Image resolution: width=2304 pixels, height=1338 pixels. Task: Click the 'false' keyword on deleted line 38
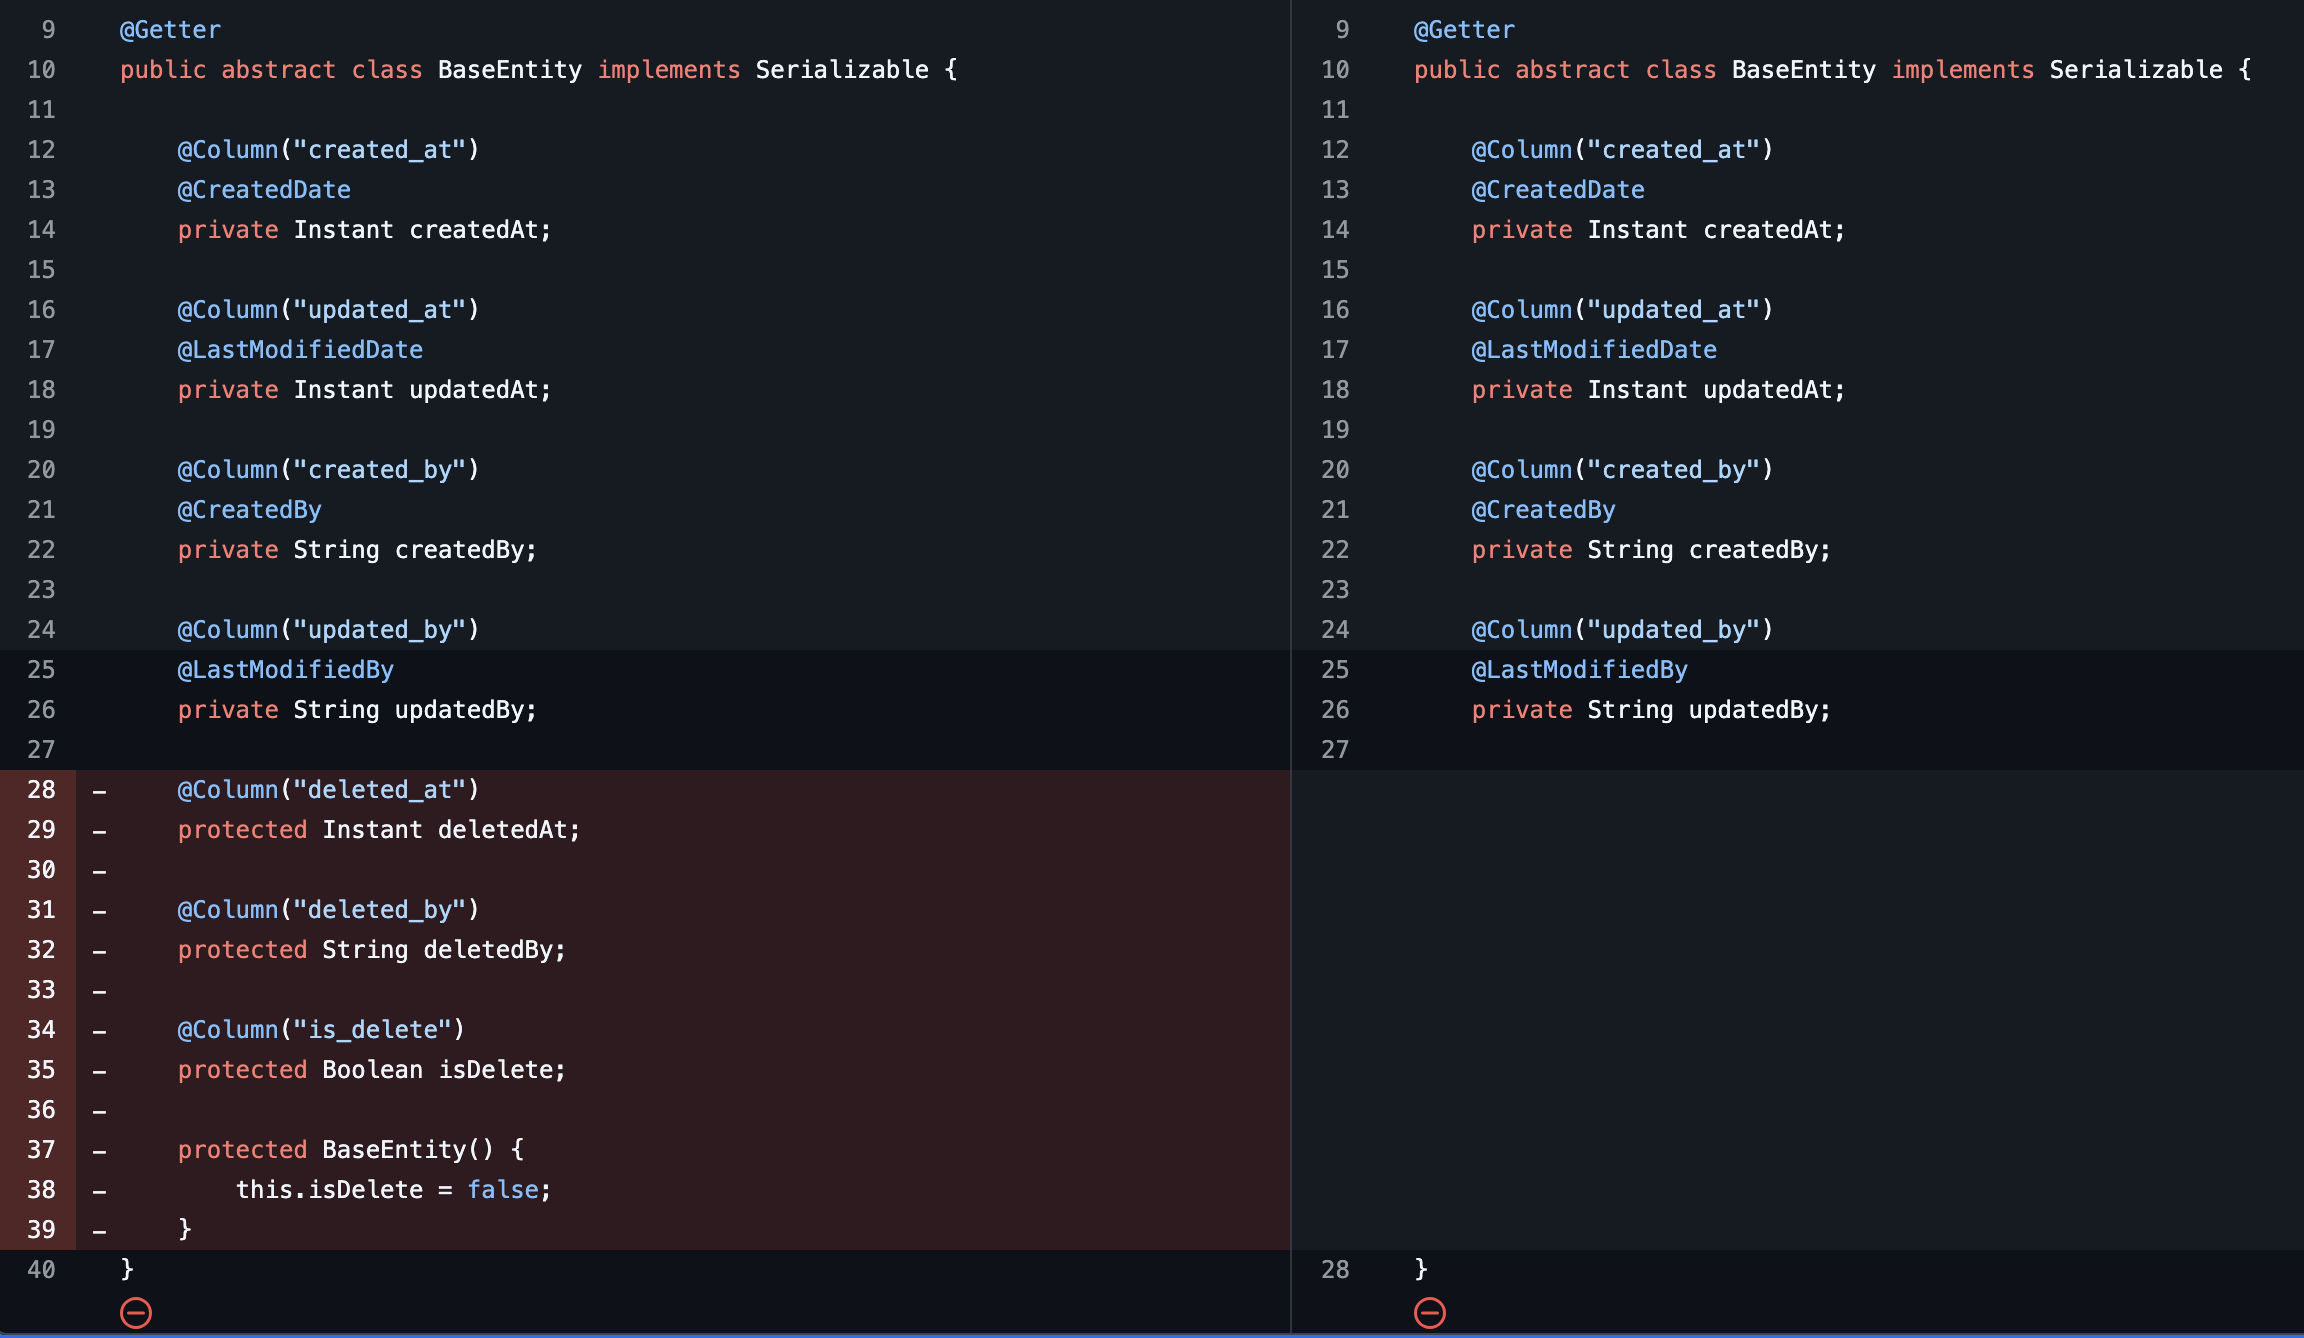(x=503, y=1190)
